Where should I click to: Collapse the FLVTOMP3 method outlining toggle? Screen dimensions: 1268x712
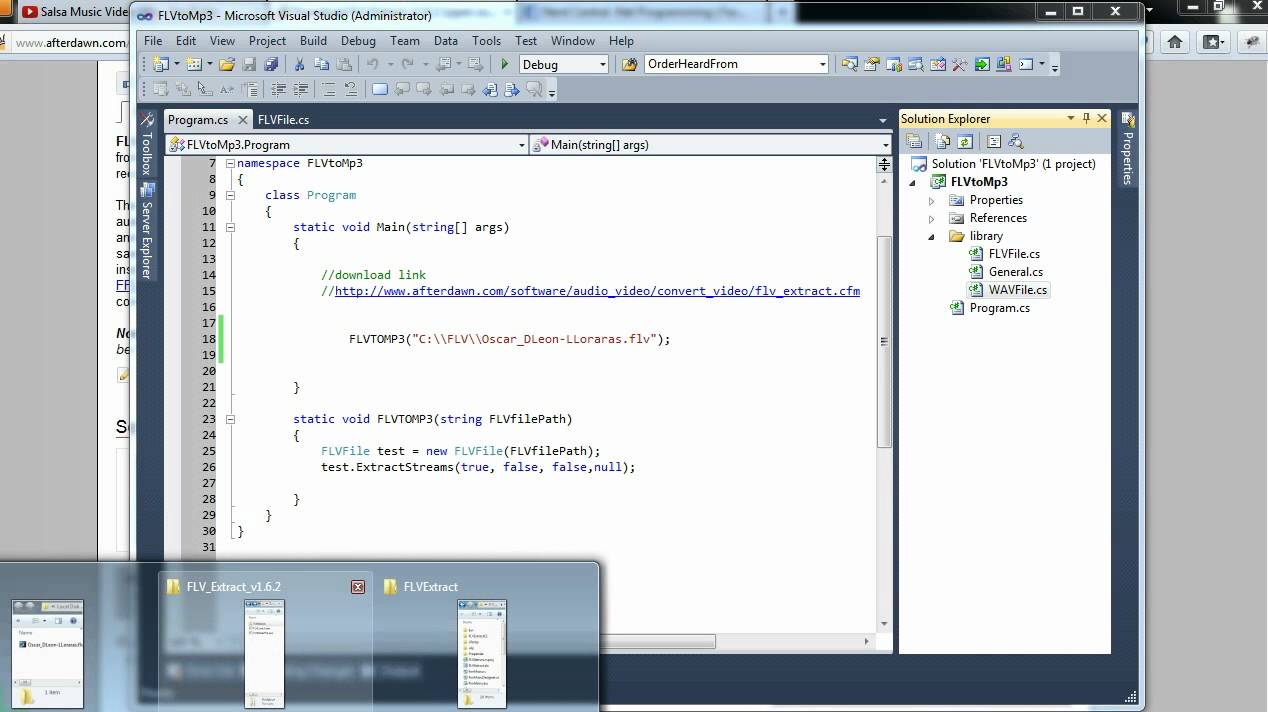tap(230, 419)
